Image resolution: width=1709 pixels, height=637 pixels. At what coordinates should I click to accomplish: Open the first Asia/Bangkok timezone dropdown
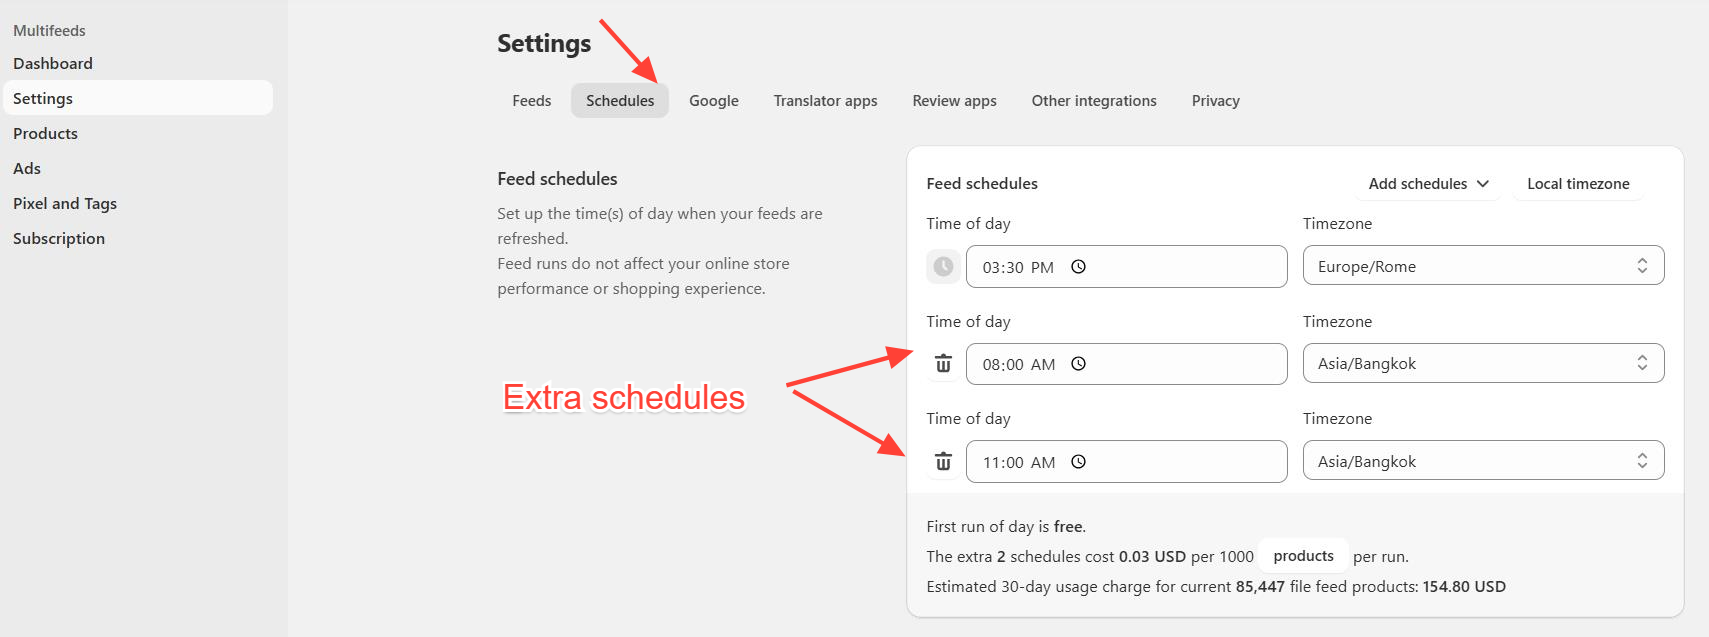coord(1483,363)
